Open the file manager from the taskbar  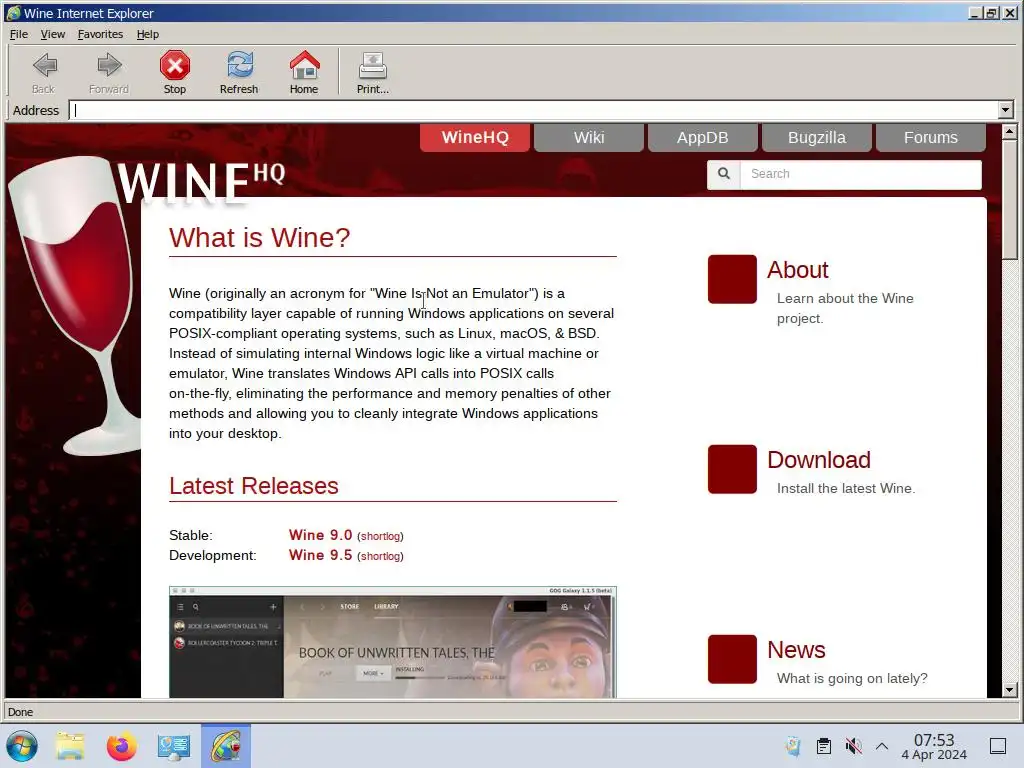70,746
